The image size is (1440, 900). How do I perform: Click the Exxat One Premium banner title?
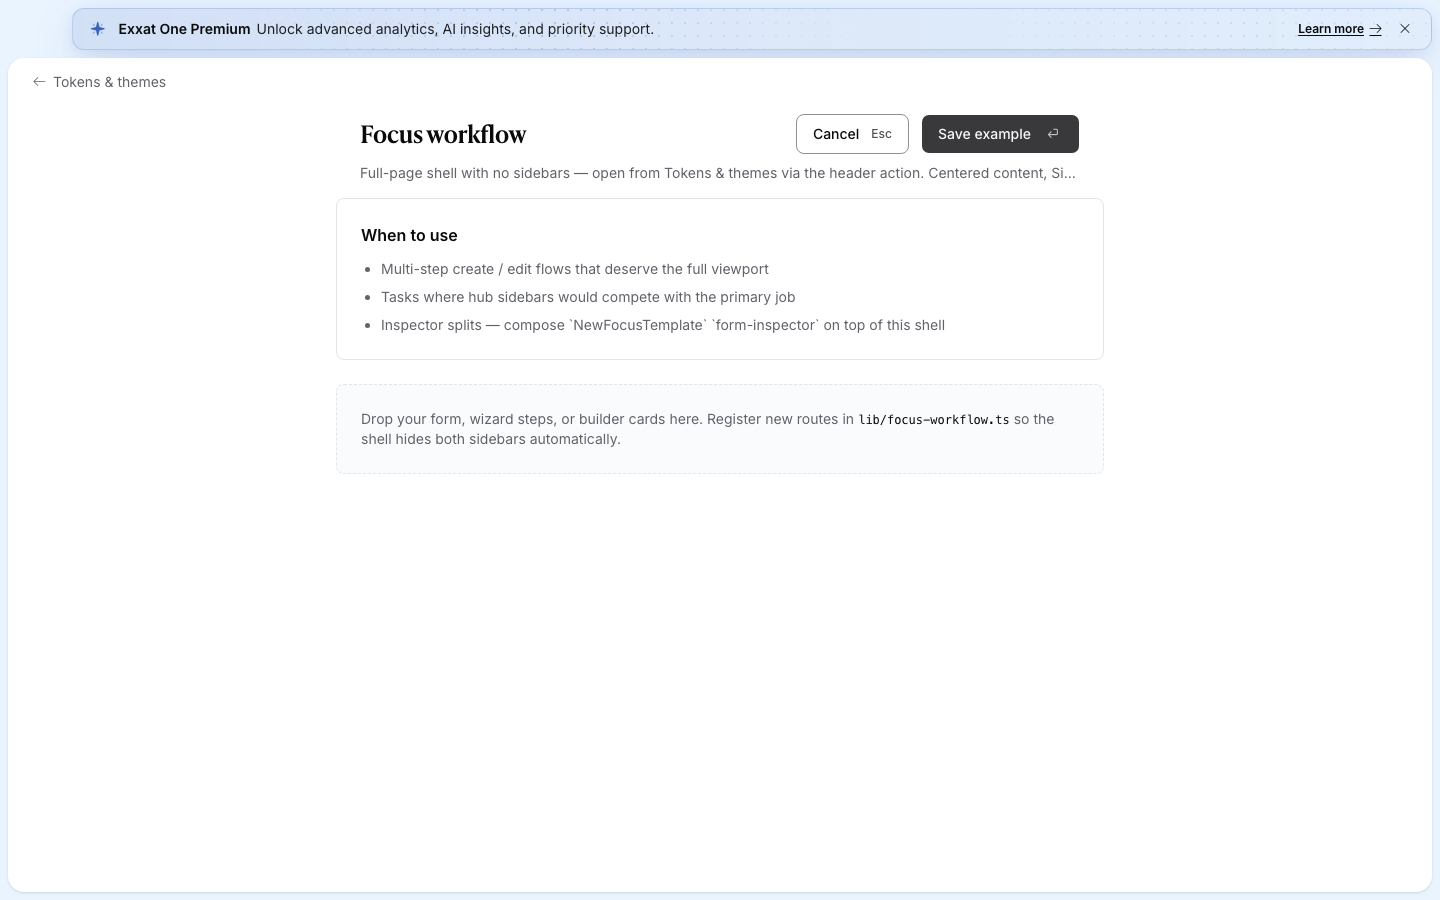coord(184,29)
